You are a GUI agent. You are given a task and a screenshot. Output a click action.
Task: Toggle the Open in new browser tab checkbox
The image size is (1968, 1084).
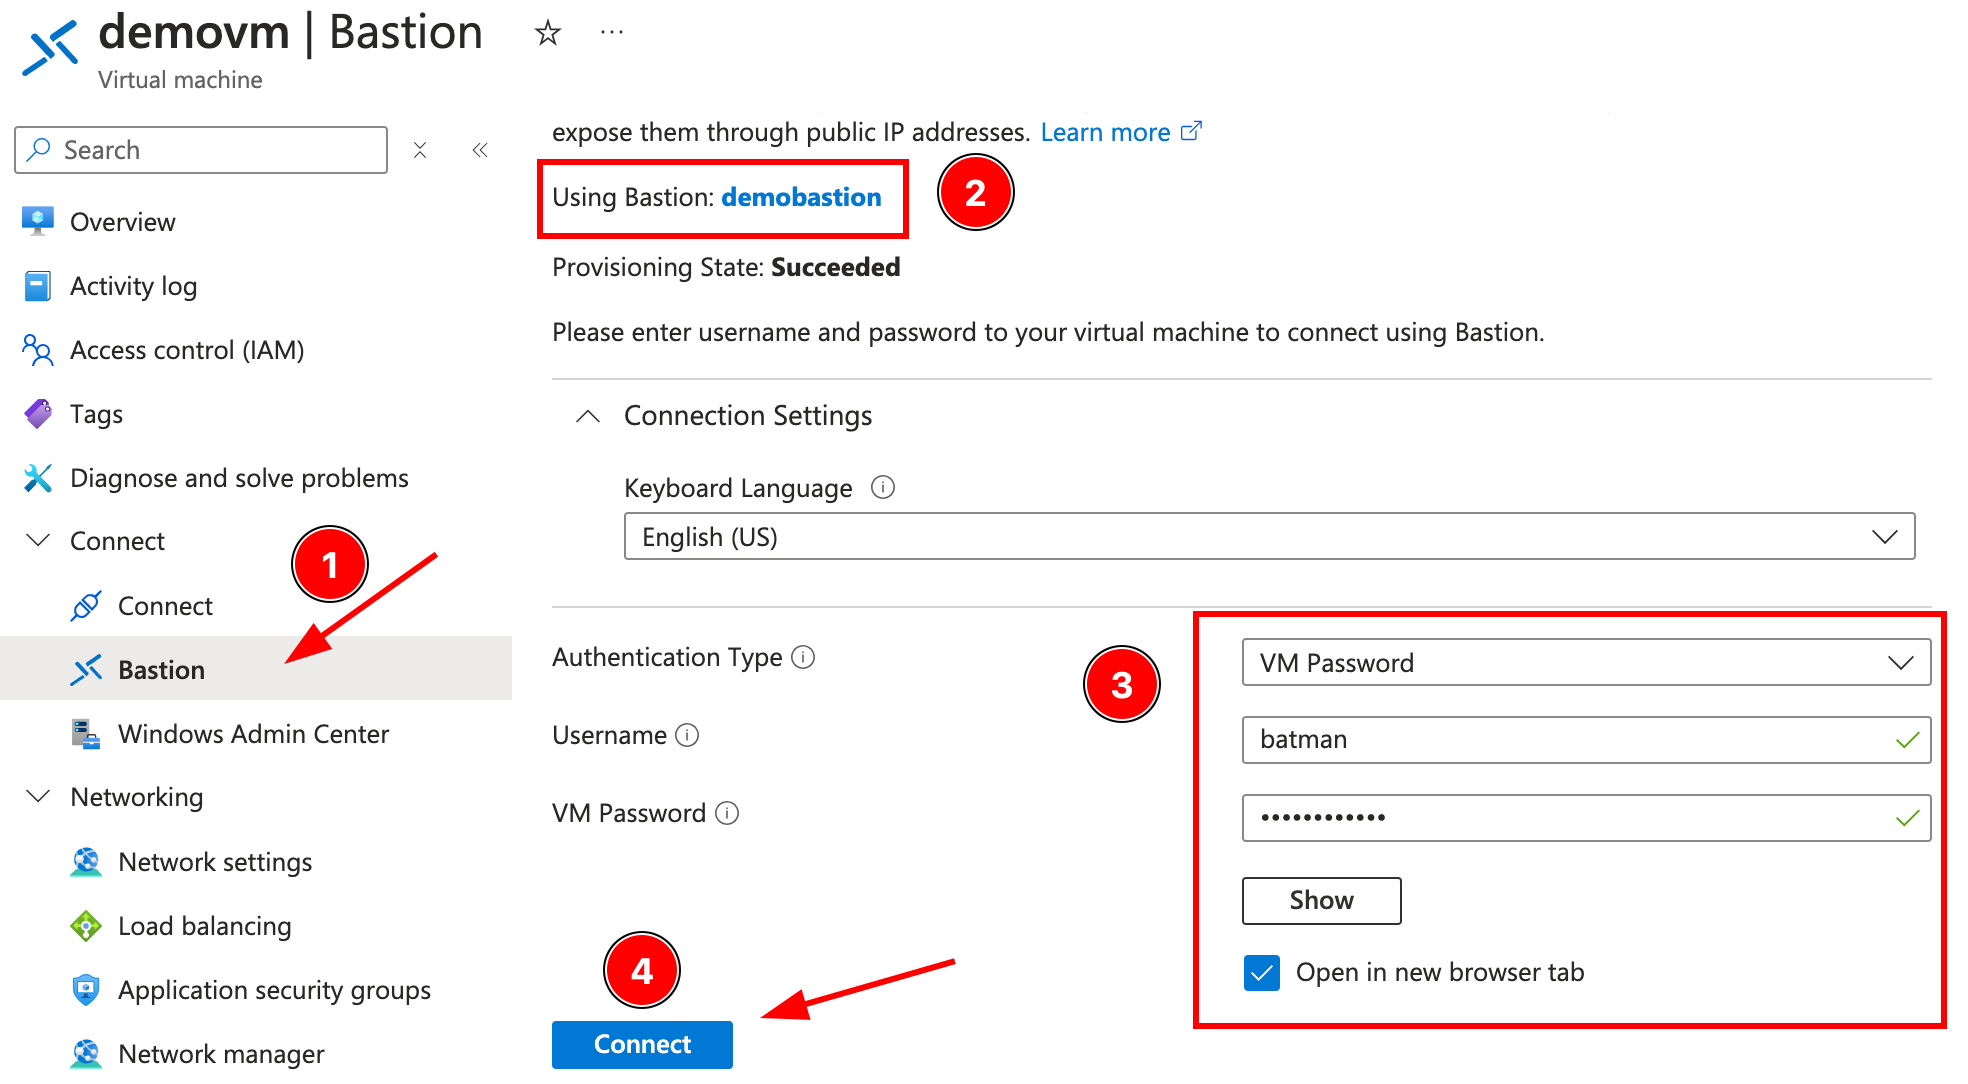click(1262, 971)
